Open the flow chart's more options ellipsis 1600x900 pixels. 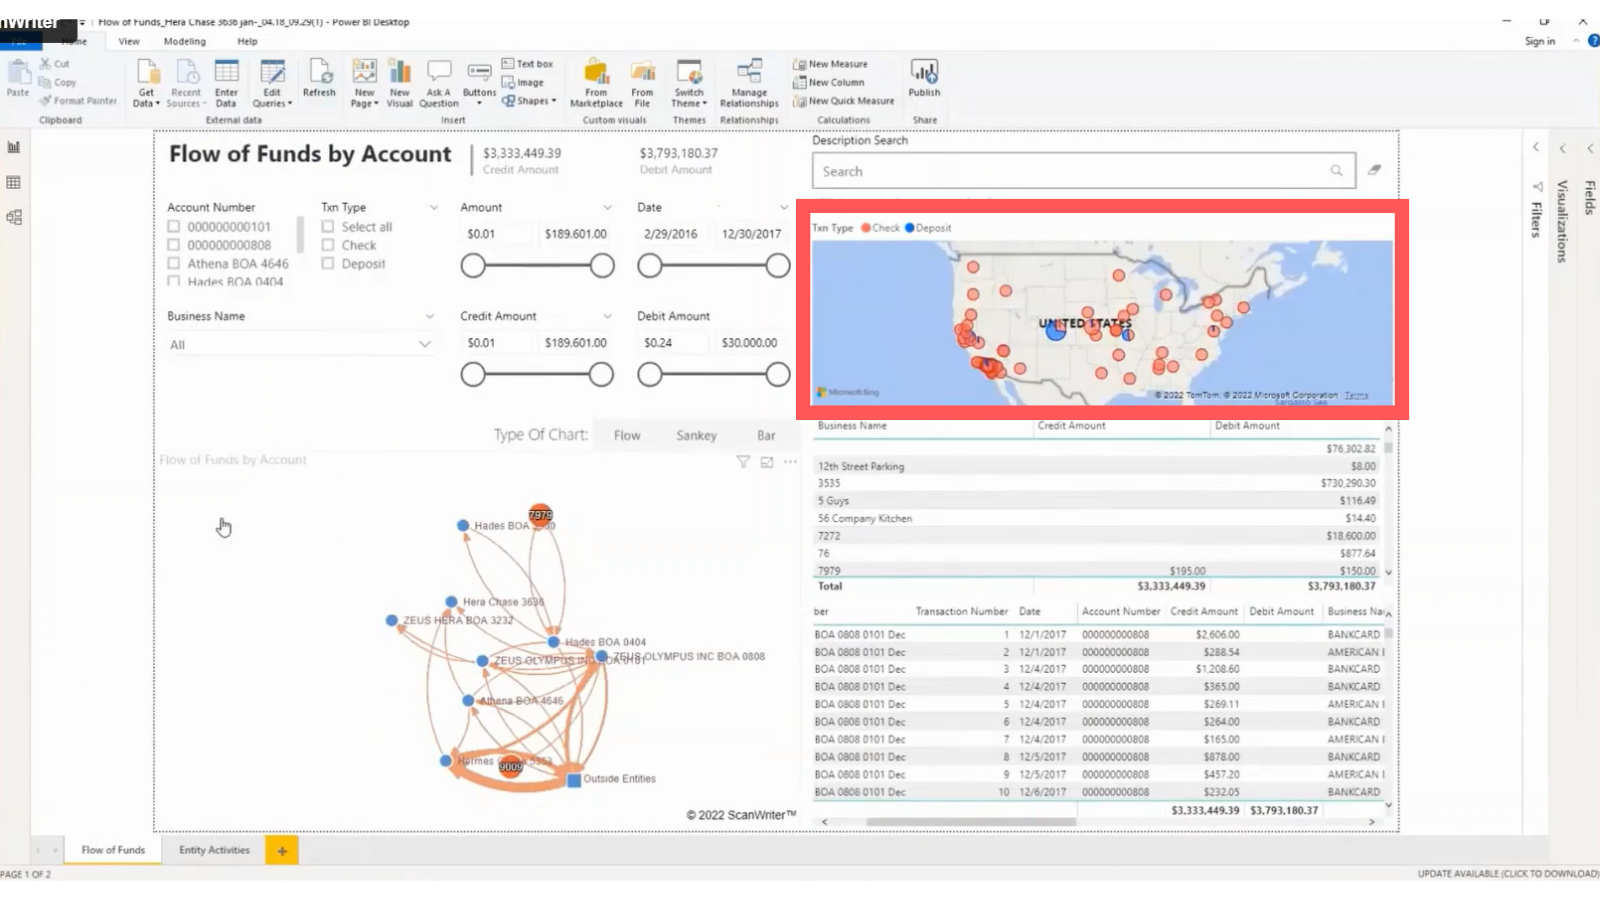(x=791, y=462)
